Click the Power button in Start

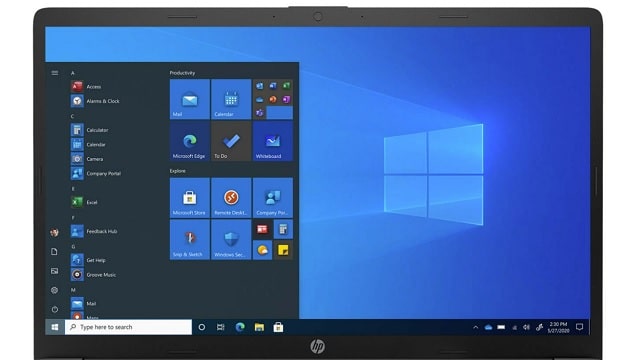pyautogui.click(x=54, y=309)
